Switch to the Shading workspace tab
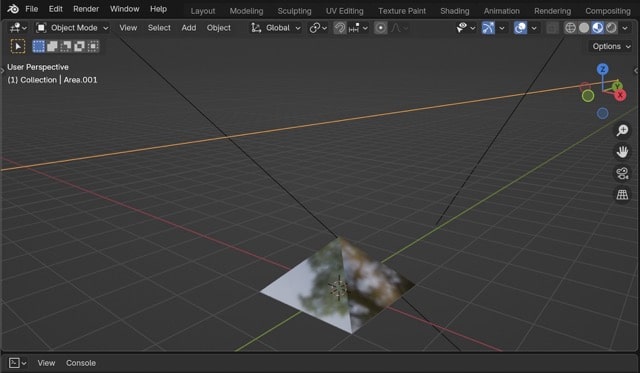The width and height of the screenshot is (640, 373). pos(455,11)
